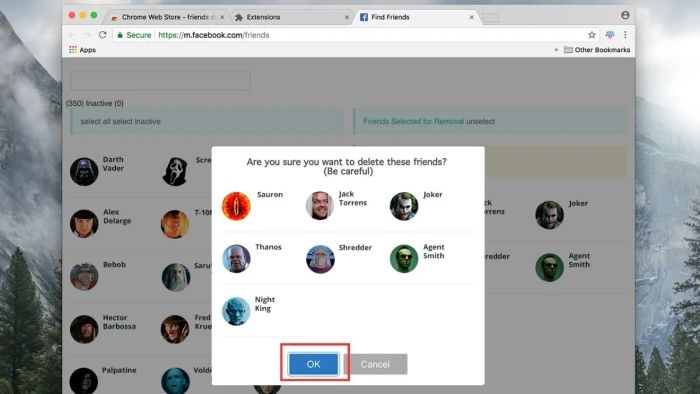Click Agent Smith's avatar in removal panel
This screenshot has width=700, height=394.
tap(550, 267)
